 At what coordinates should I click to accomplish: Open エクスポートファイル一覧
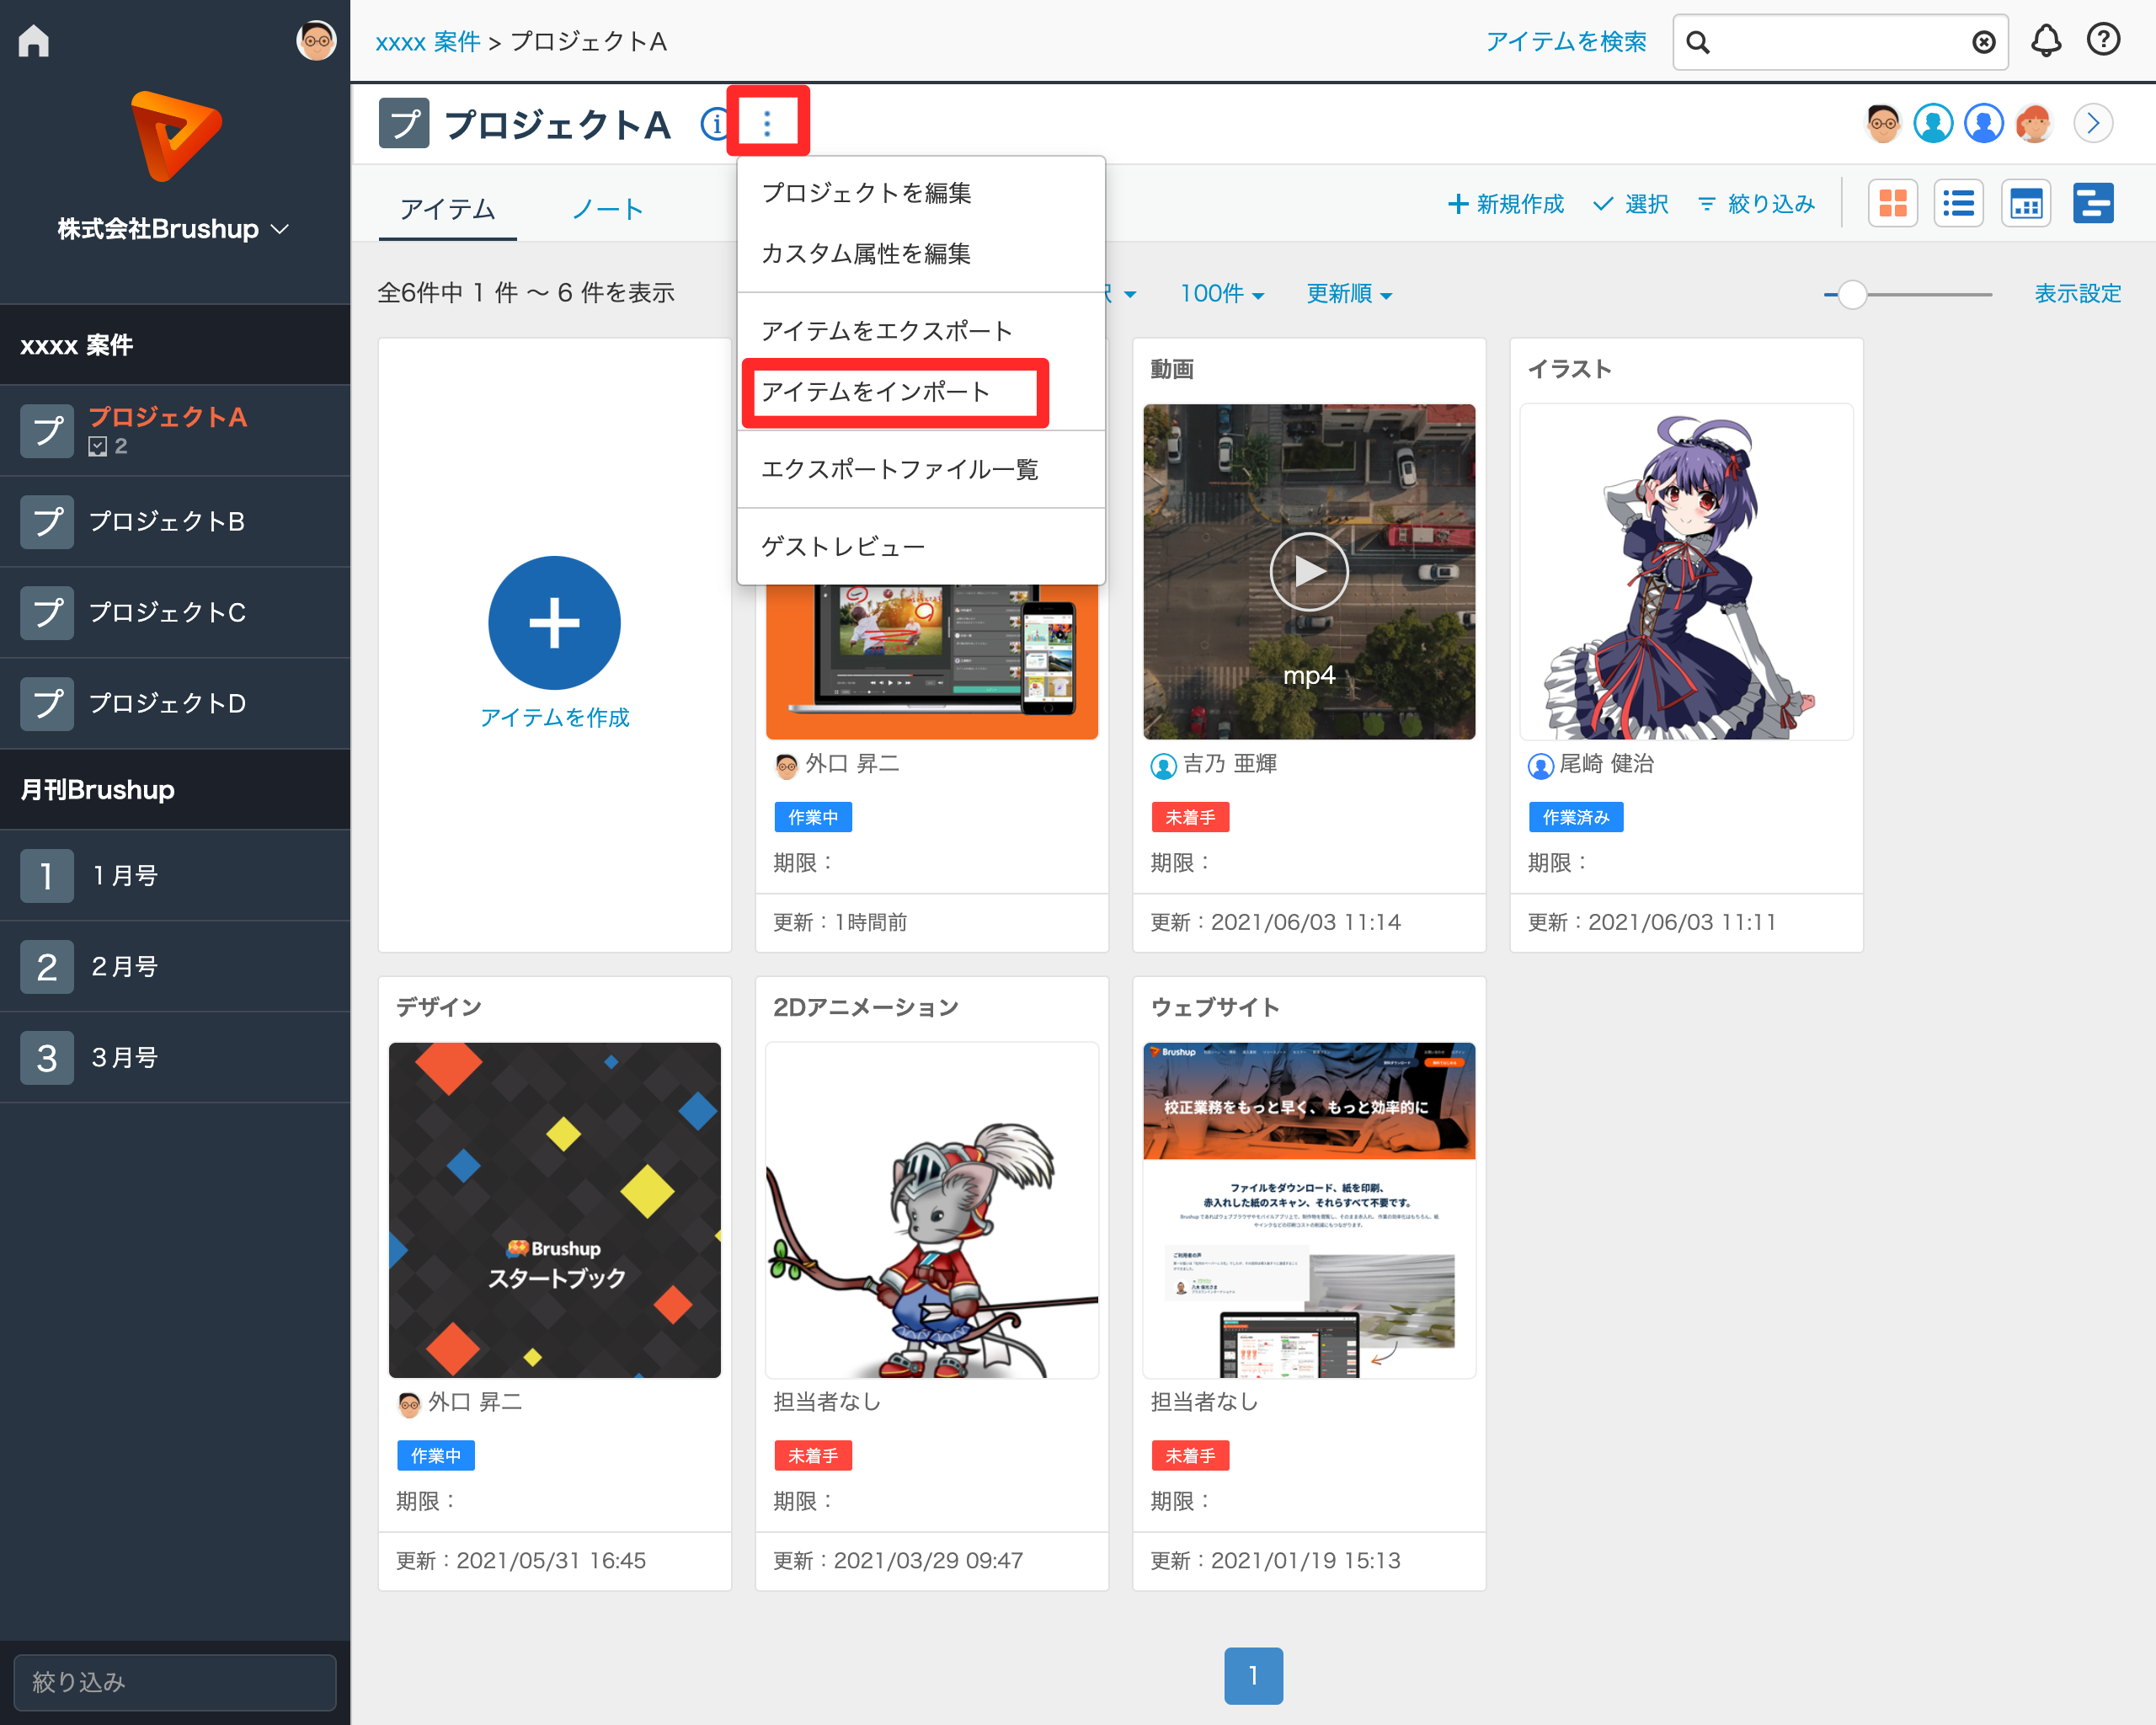921,470
